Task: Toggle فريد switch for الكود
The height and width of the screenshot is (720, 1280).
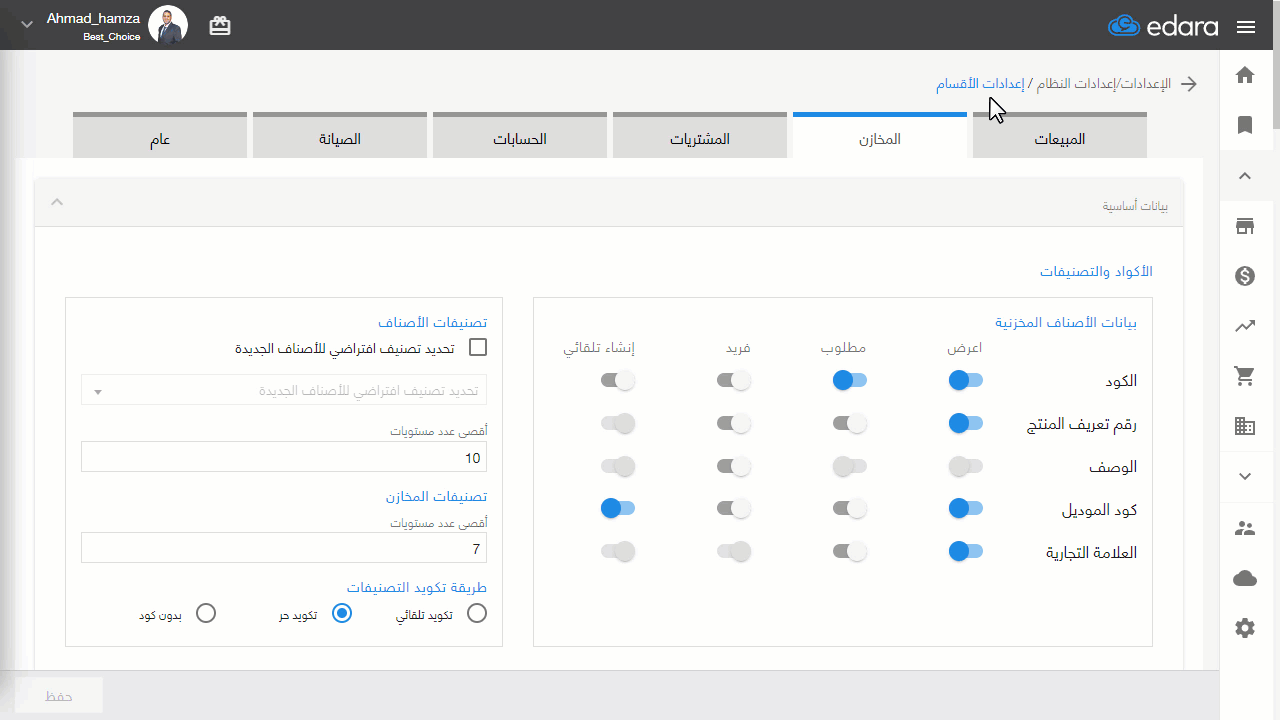Action: coord(734,380)
